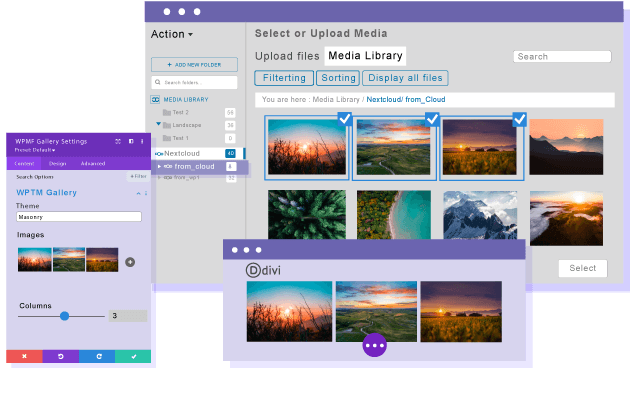Open the three-dot menu in Gallery Settings header
The image size is (630, 397).
click(142, 141)
